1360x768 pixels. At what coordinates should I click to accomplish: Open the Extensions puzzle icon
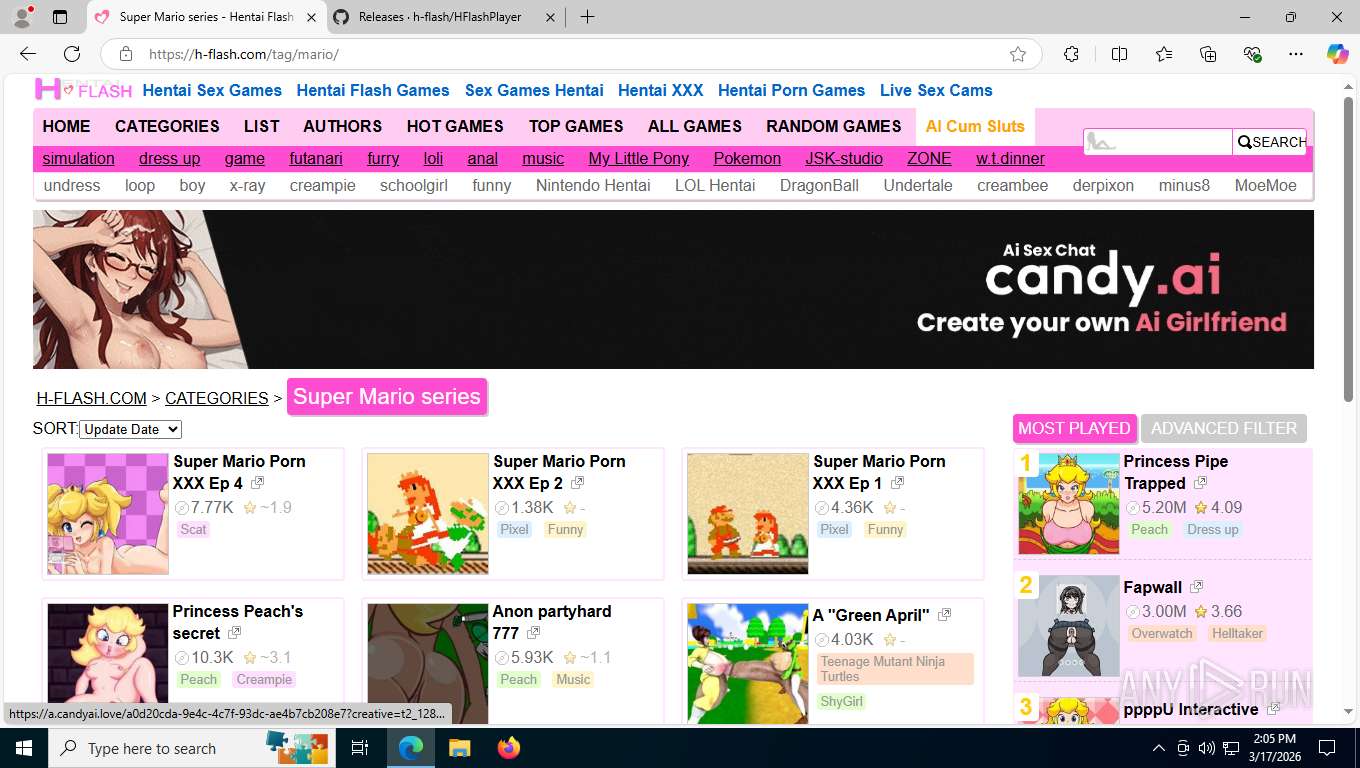pyautogui.click(x=1071, y=54)
